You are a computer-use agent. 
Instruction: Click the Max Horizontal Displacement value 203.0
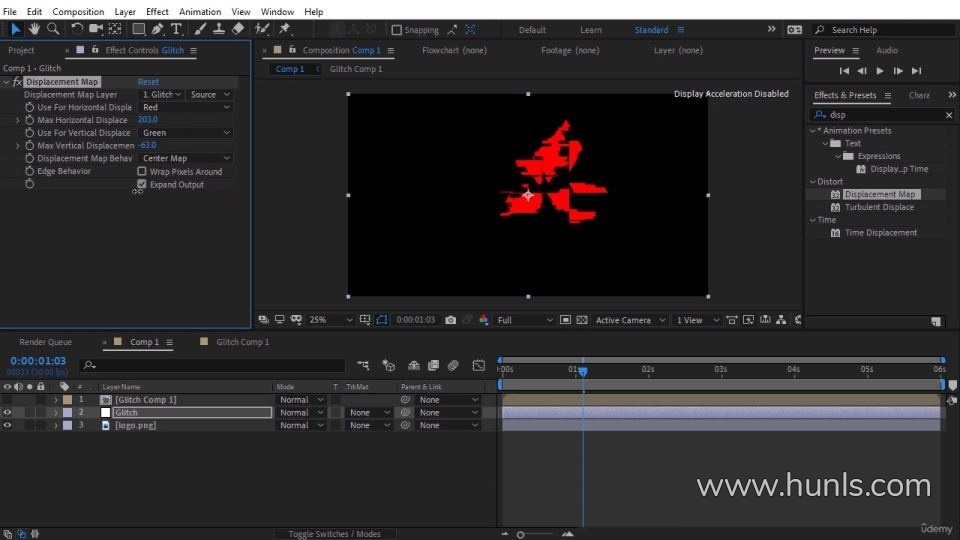[148, 120]
